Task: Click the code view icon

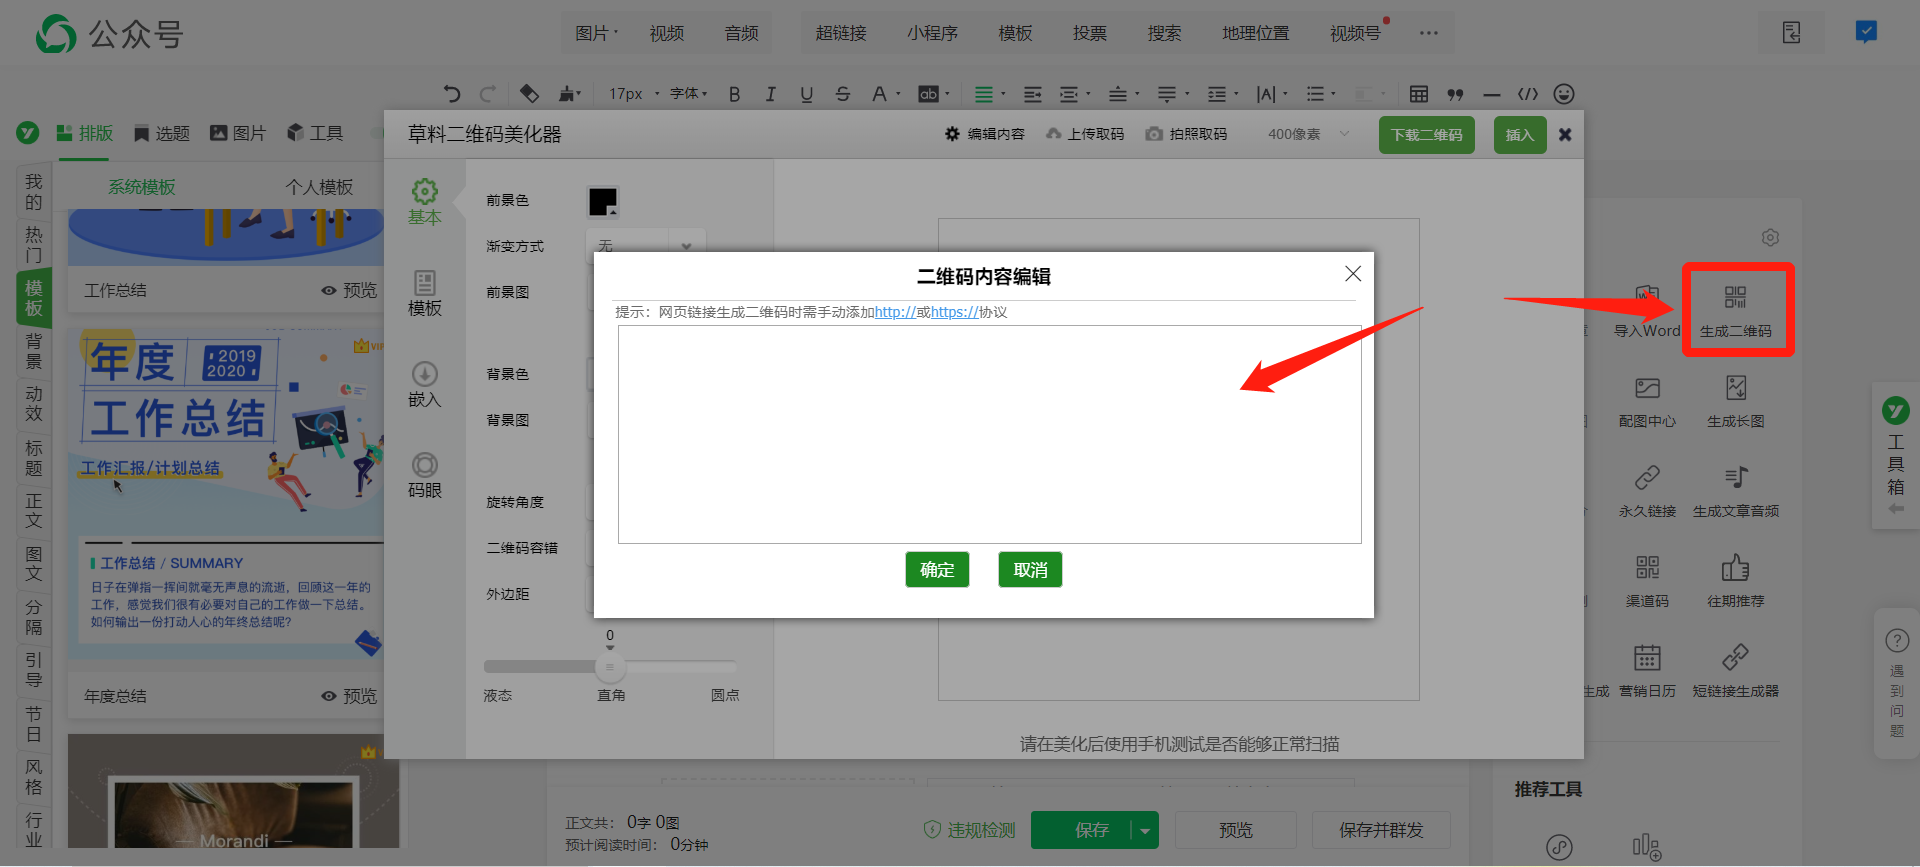Action: [1527, 94]
